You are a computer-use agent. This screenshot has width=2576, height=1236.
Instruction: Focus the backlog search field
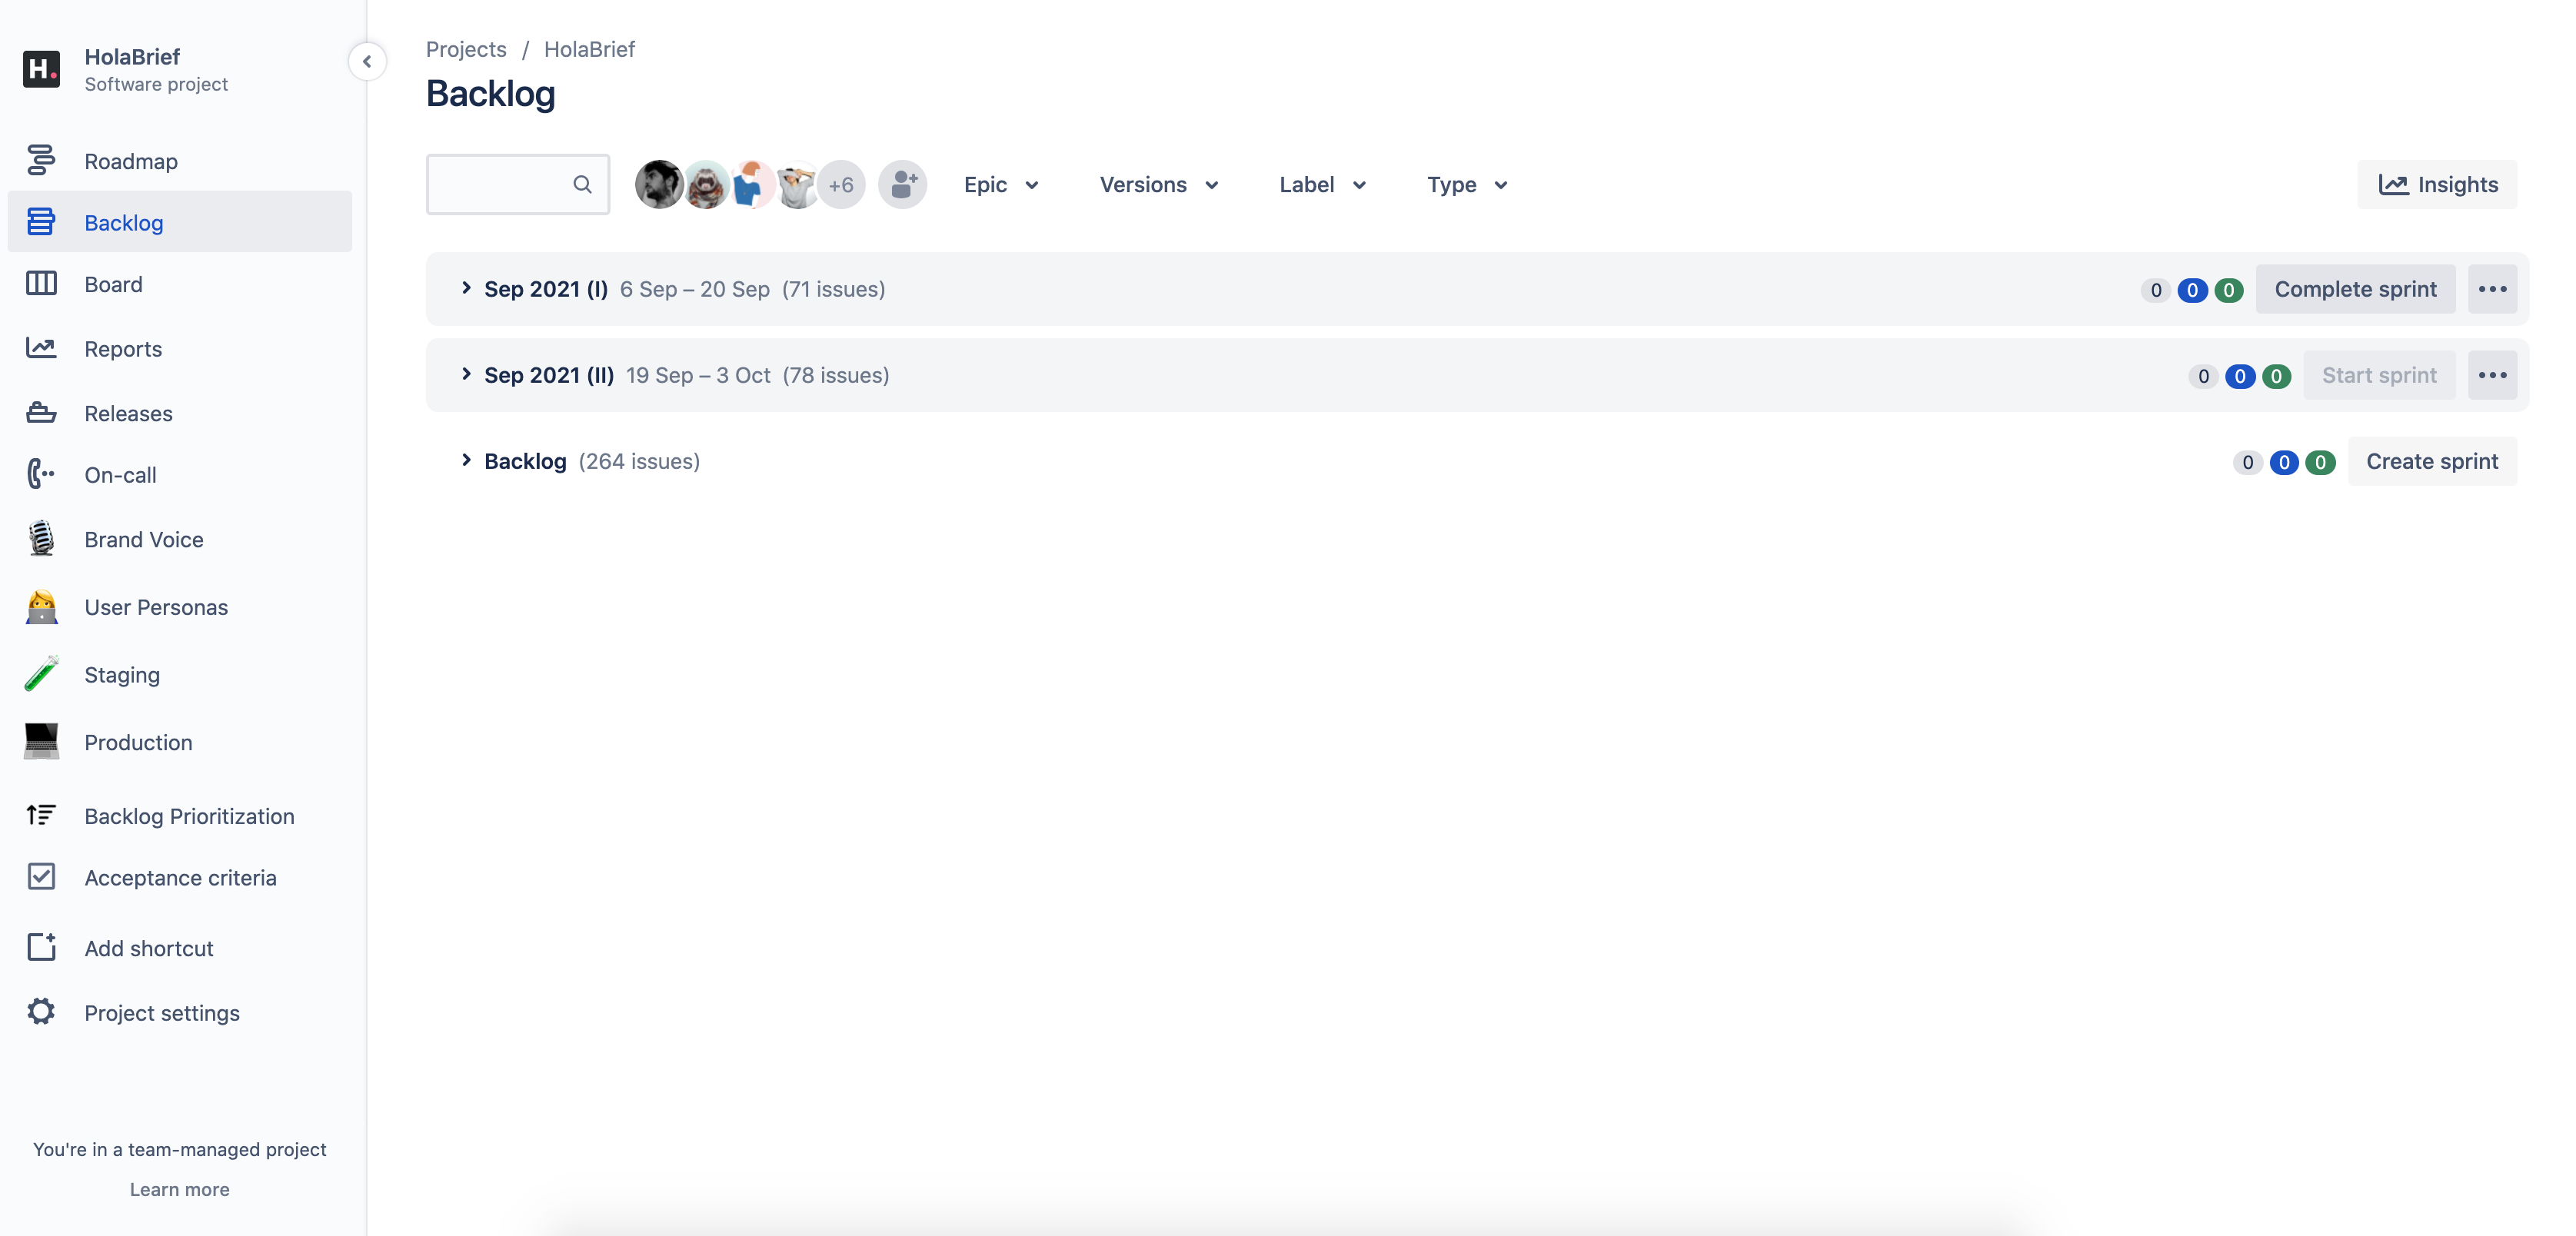[518, 184]
